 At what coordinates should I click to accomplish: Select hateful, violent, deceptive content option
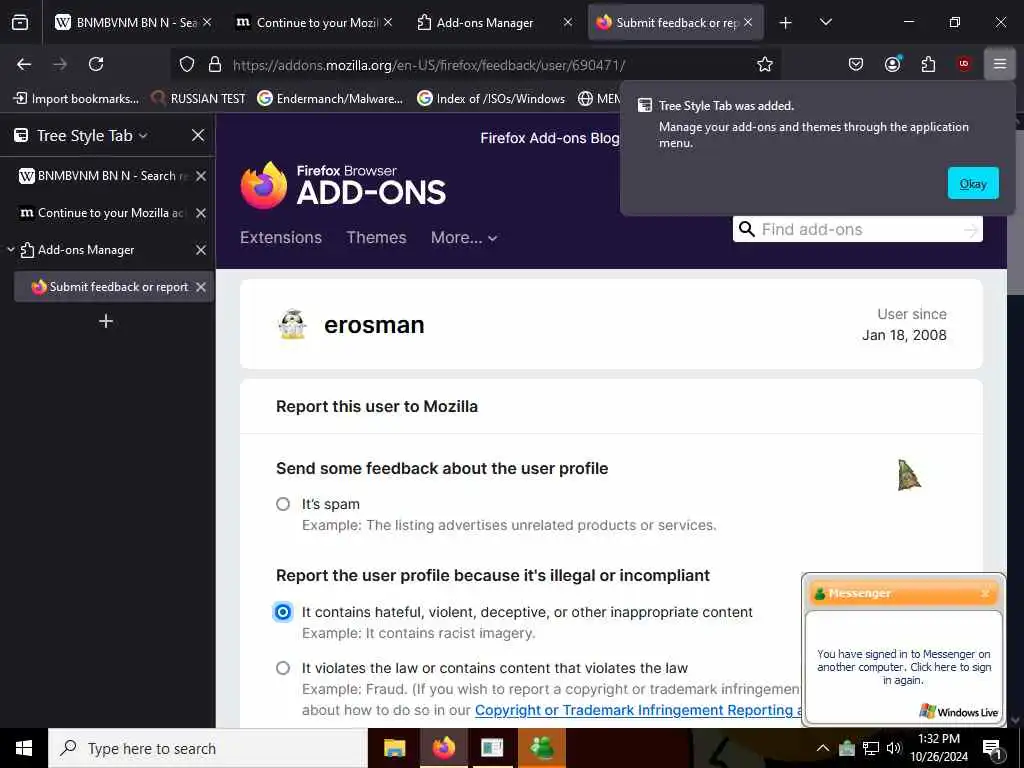pyautogui.click(x=283, y=612)
